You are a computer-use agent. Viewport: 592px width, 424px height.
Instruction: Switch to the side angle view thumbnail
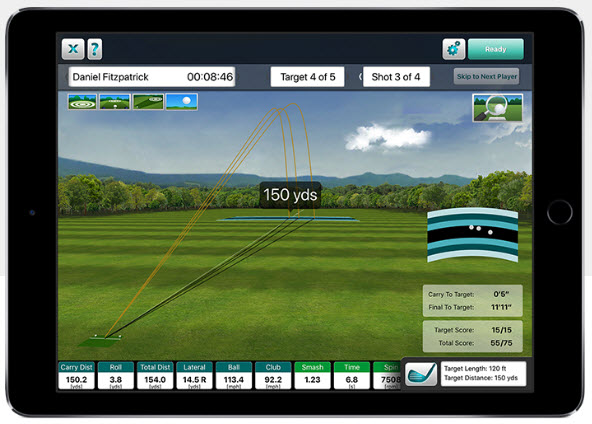148,102
